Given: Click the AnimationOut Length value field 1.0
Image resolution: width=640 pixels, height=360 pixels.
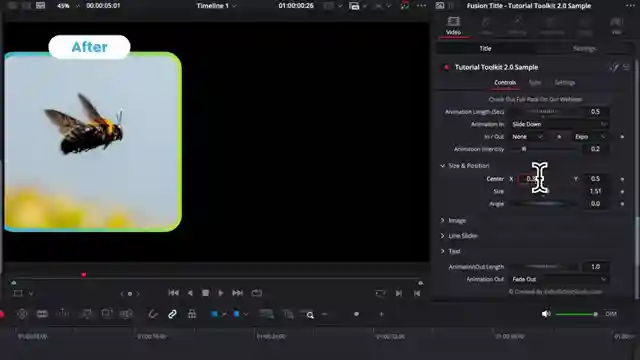Looking at the screenshot, I should 596,267.
